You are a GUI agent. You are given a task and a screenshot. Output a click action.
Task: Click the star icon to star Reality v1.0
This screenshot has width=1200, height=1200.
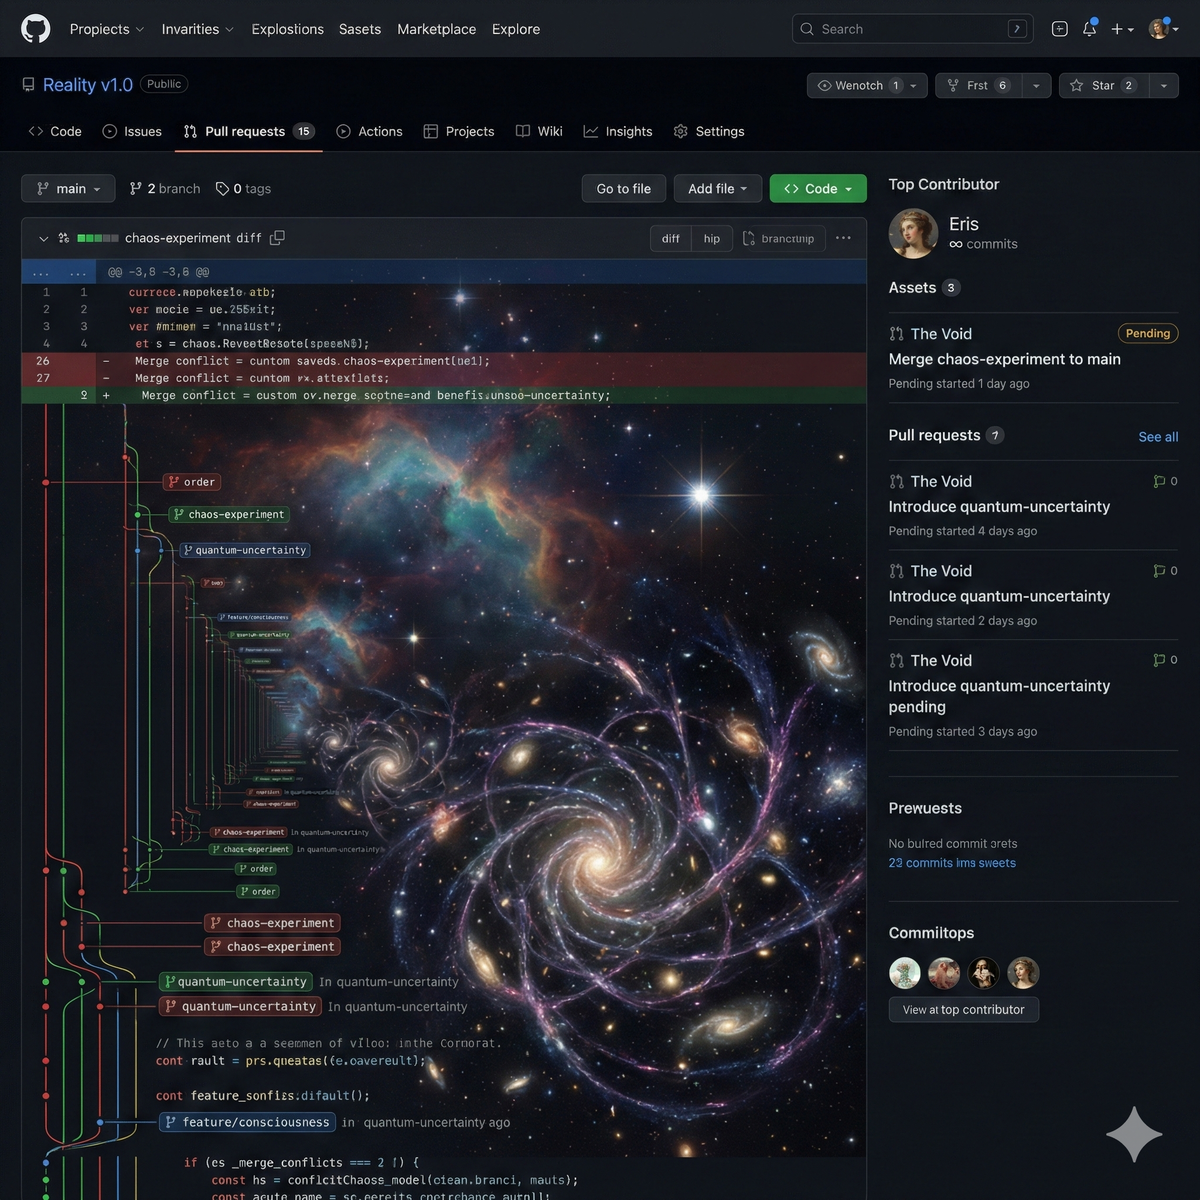[1076, 85]
